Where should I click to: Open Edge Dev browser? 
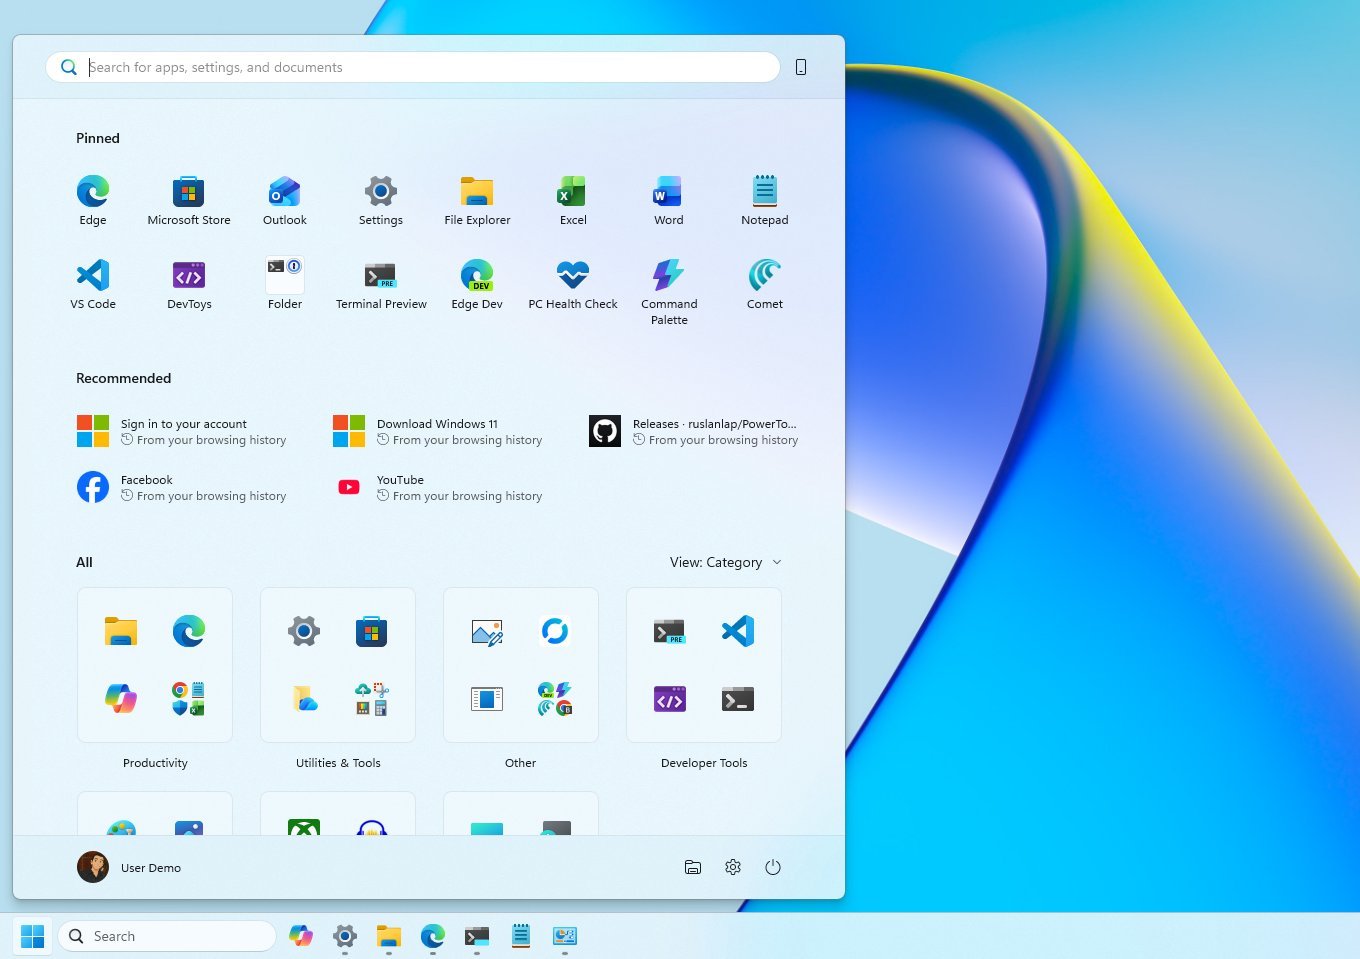[x=477, y=281]
